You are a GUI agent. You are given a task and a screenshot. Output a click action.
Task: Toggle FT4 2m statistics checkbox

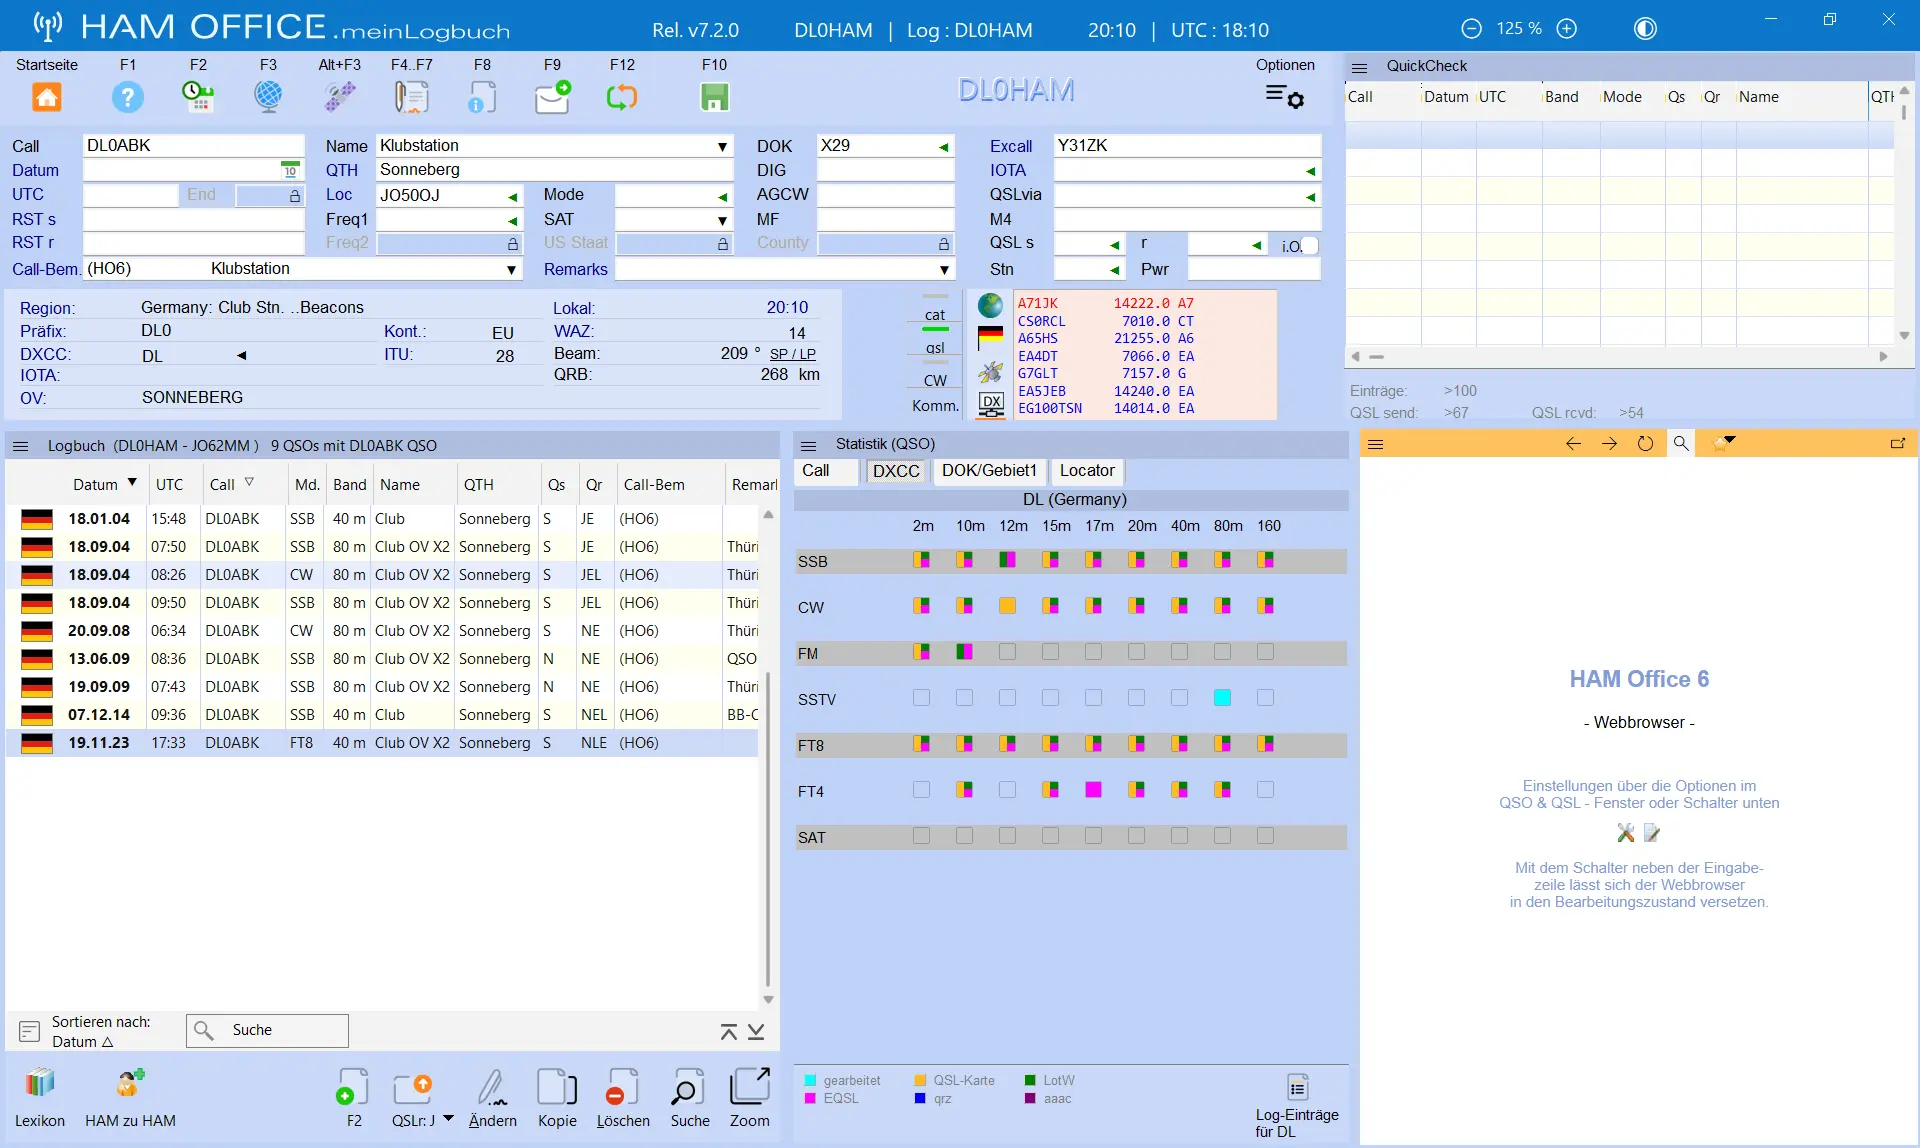pyautogui.click(x=921, y=789)
